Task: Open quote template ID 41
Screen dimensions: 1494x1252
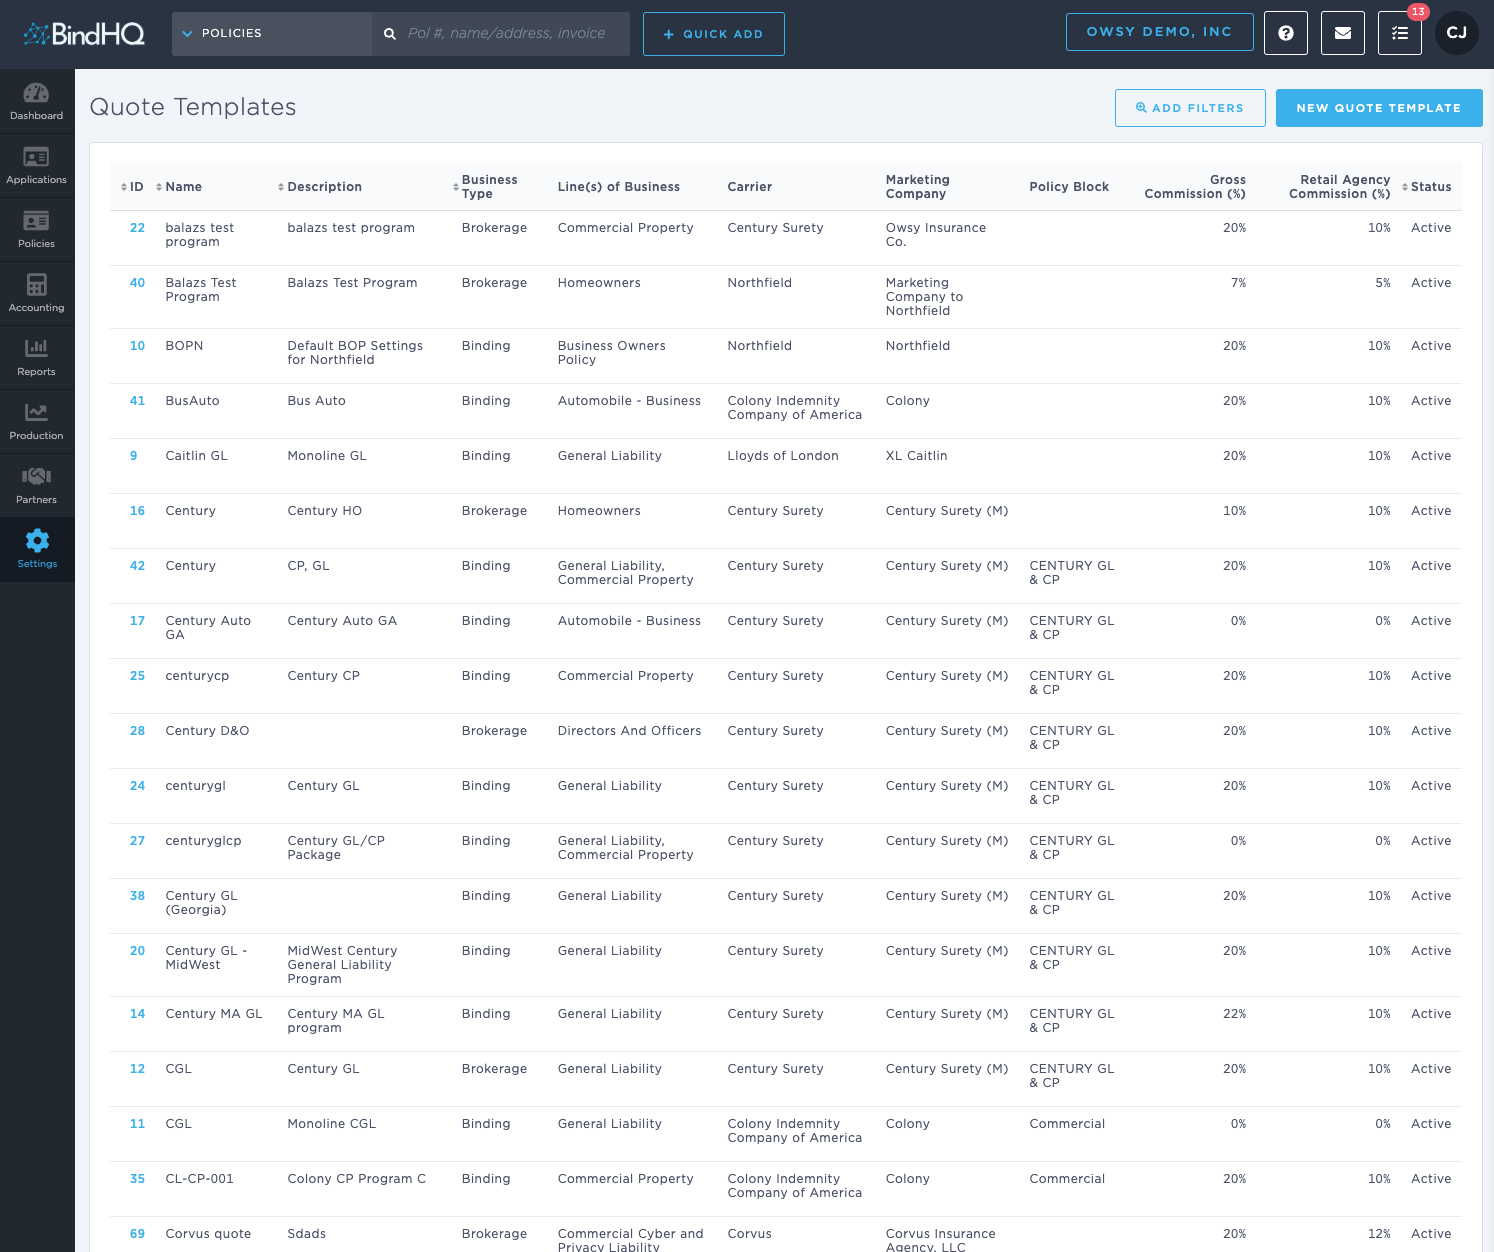Action: coord(138,401)
